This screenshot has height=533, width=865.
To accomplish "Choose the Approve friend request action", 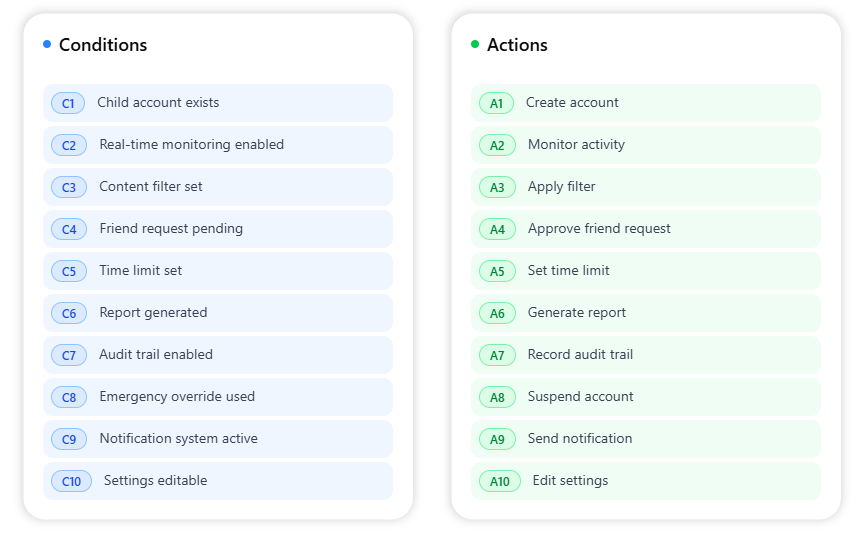I will click(599, 229).
